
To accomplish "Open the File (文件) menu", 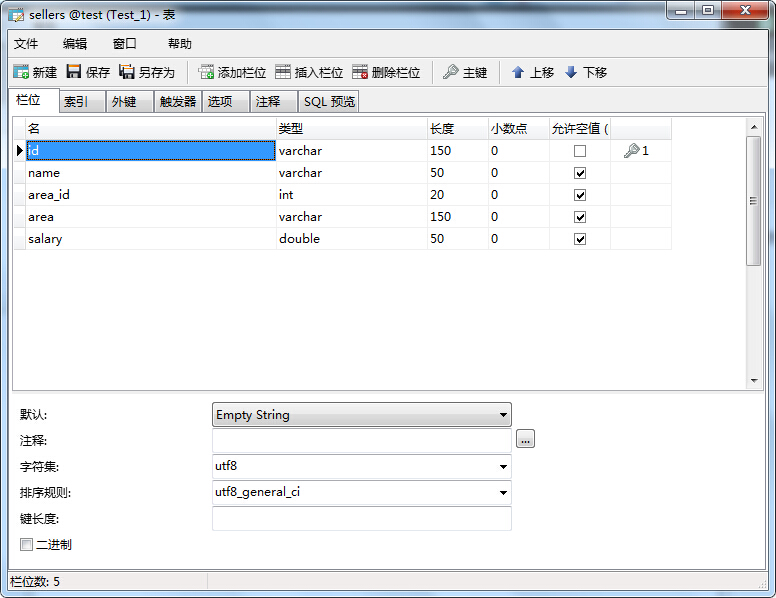I will point(26,44).
